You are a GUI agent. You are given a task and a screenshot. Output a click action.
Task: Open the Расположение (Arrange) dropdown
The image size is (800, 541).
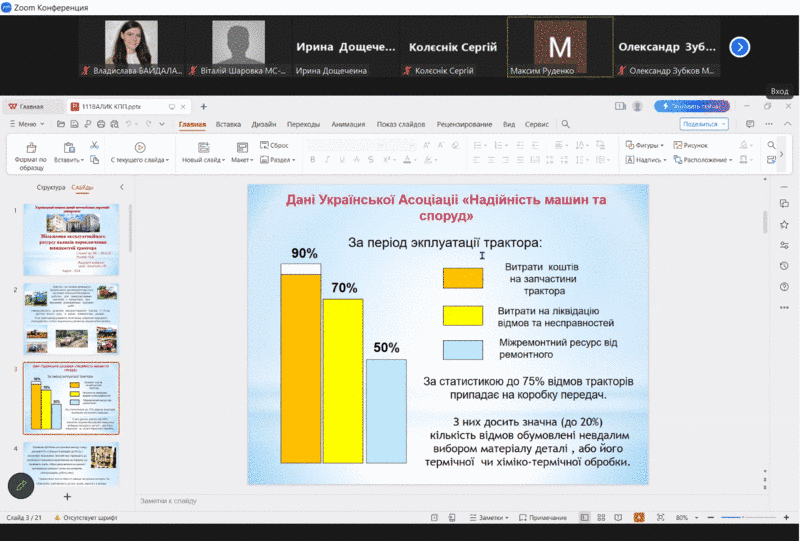[703, 160]
